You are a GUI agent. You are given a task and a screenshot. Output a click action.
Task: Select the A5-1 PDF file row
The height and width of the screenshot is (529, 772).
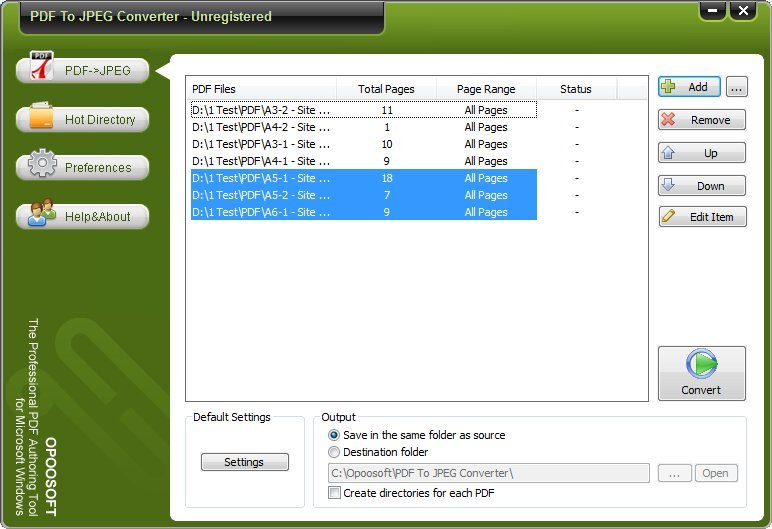[x=363, y=178]
